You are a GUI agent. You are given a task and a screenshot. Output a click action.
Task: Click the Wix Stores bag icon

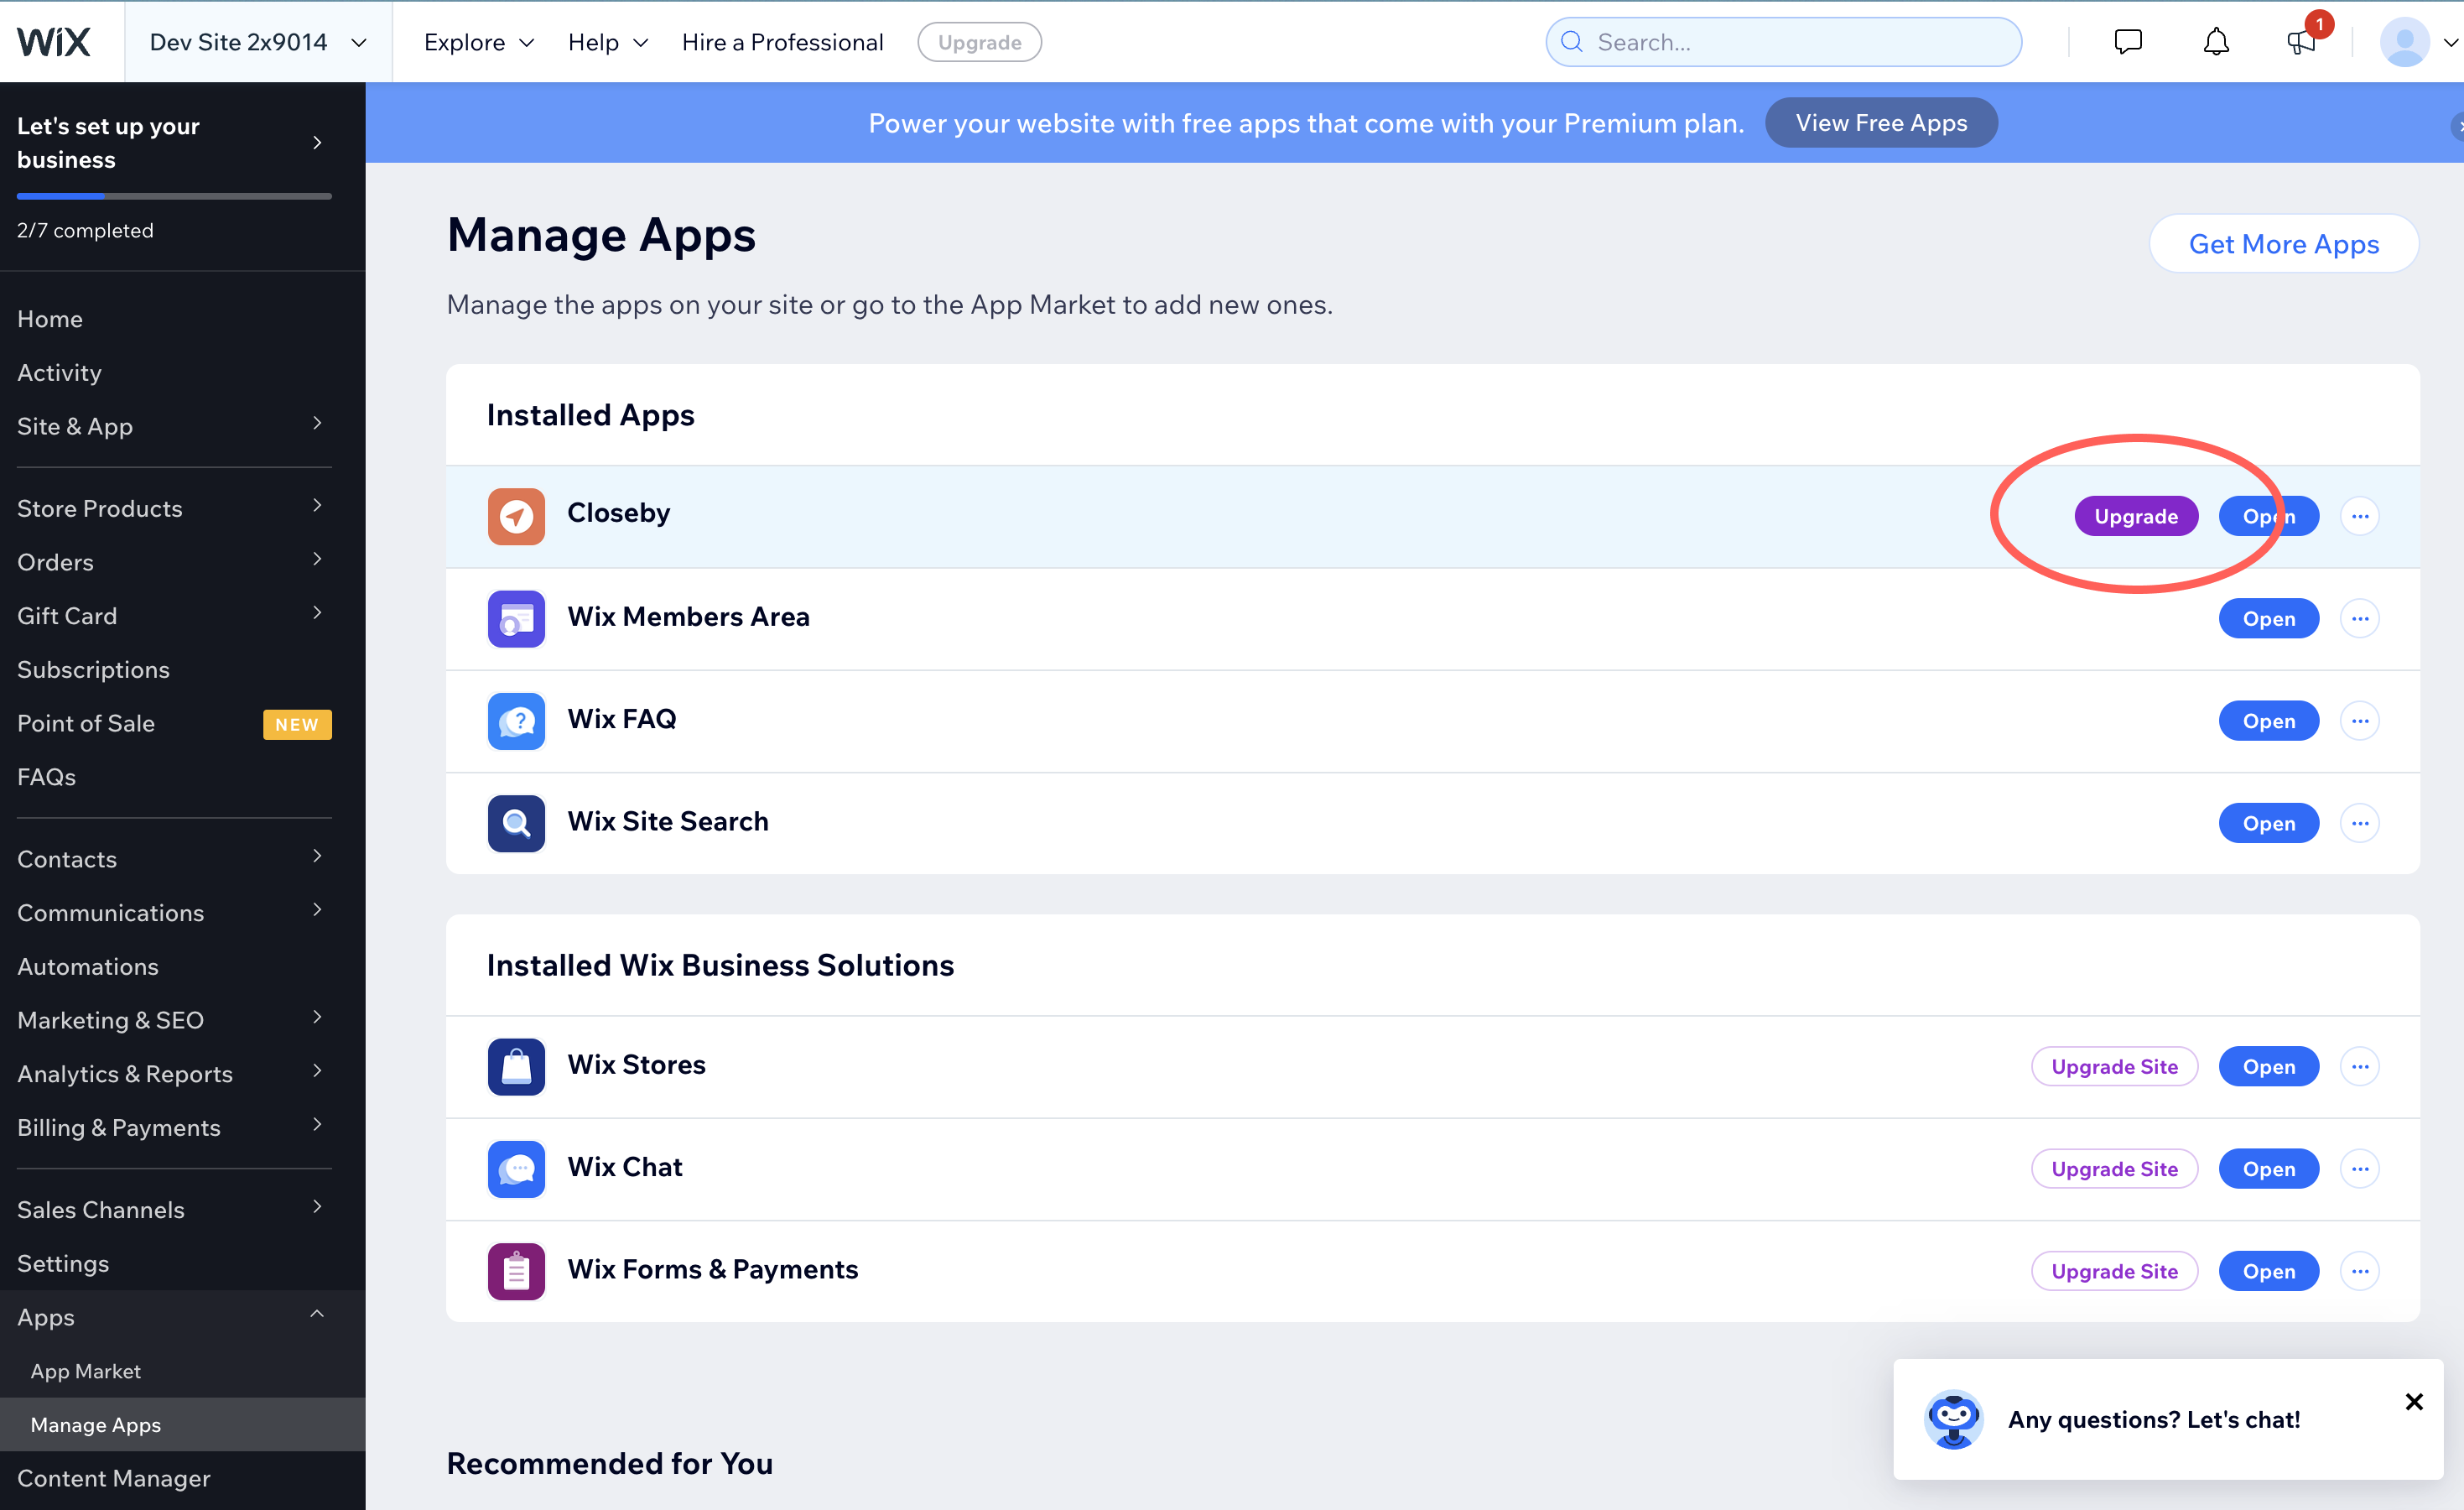pos(516,1066)
